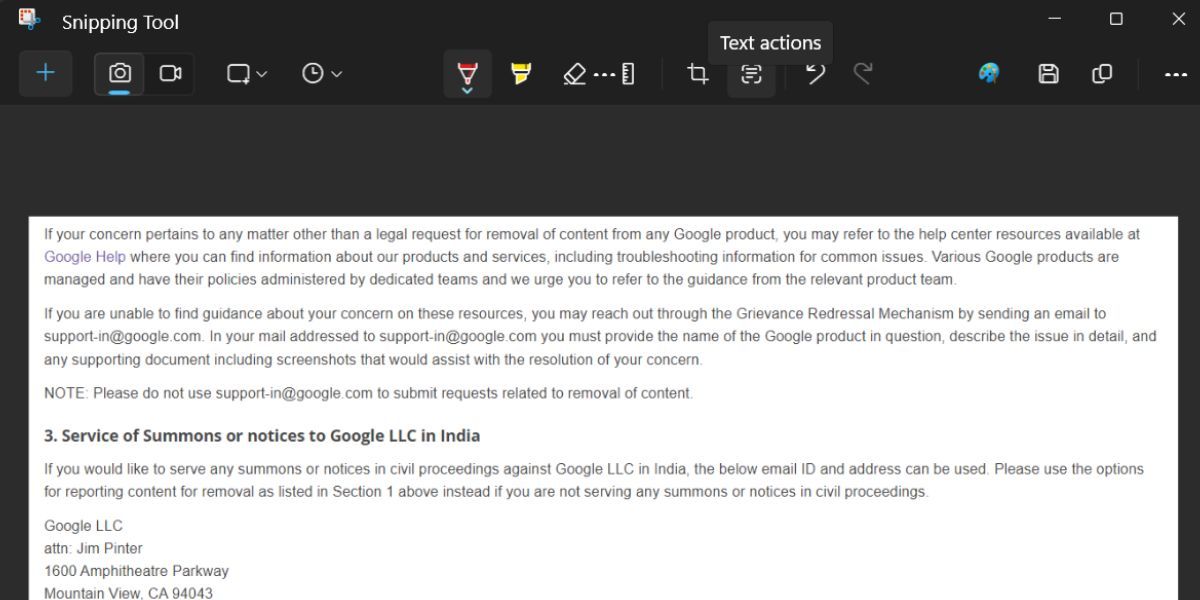The image size is (1200, 600).
Task: Undo the last edit
Action: pyautogui.click(x=816, y=73)
